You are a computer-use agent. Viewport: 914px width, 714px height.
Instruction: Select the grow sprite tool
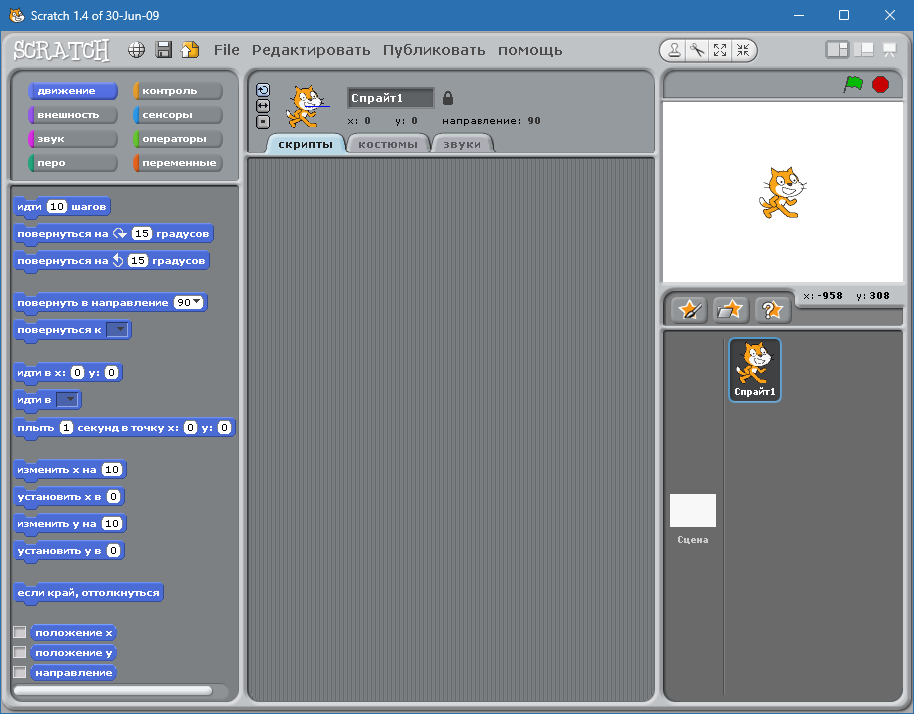click(721, 50)
